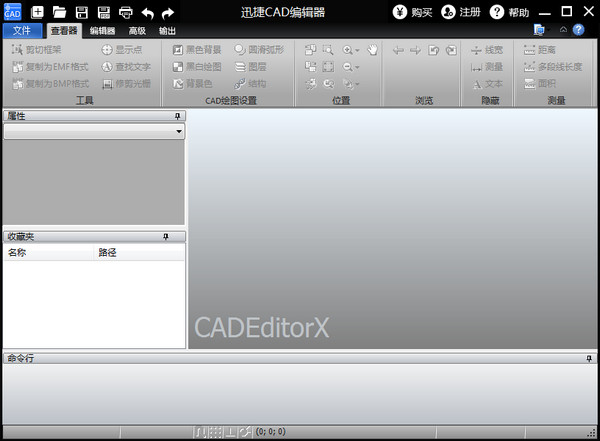
Task: Click the blue help question mark icon
Action: click(x=578, y=30)
